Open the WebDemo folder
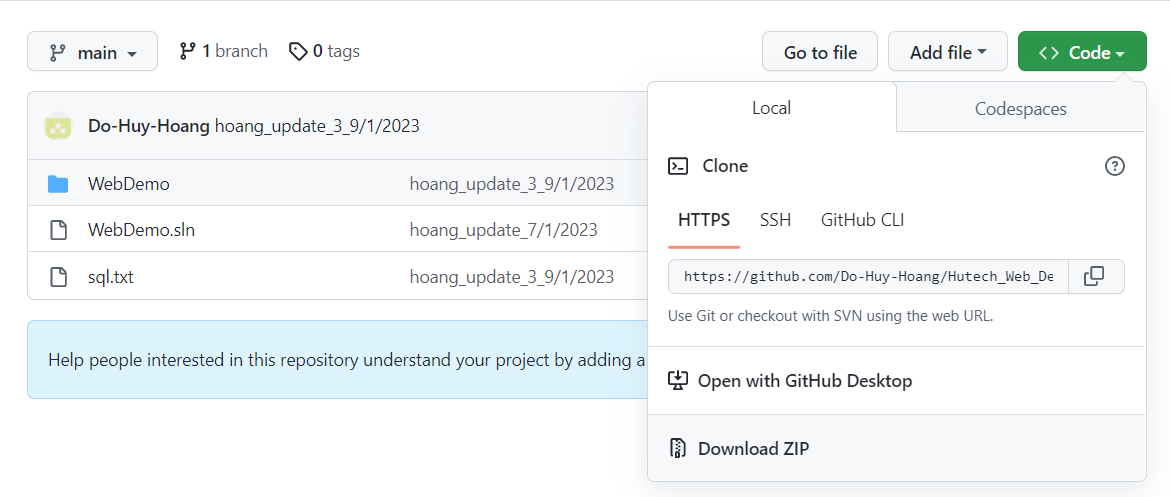1170x497 pixels. [128, 184]
